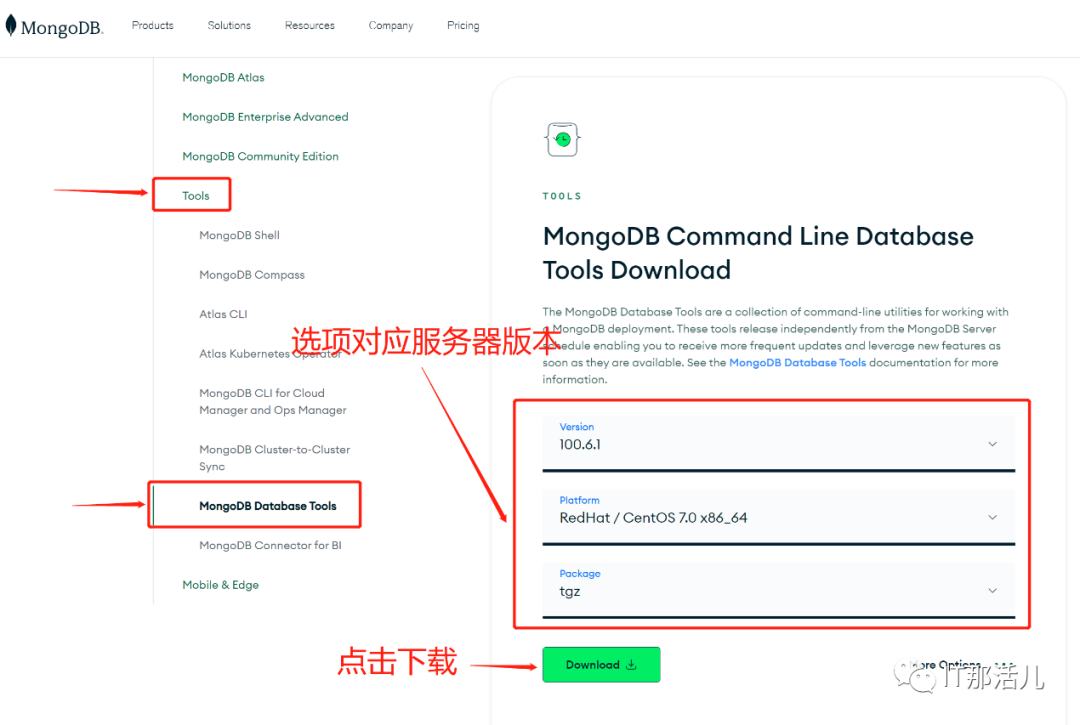Click the Download button
Viewport: 1080px width, 725px height.
pyautogui.click(x=601, y=664)
